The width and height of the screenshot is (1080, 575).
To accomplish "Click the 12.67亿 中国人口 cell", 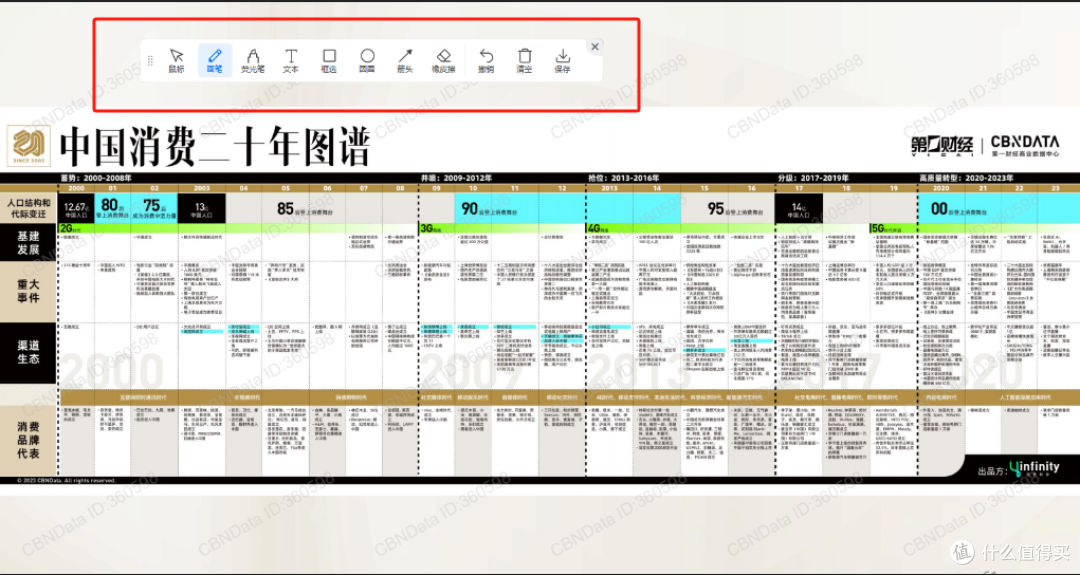I will [x=75, y=208].
